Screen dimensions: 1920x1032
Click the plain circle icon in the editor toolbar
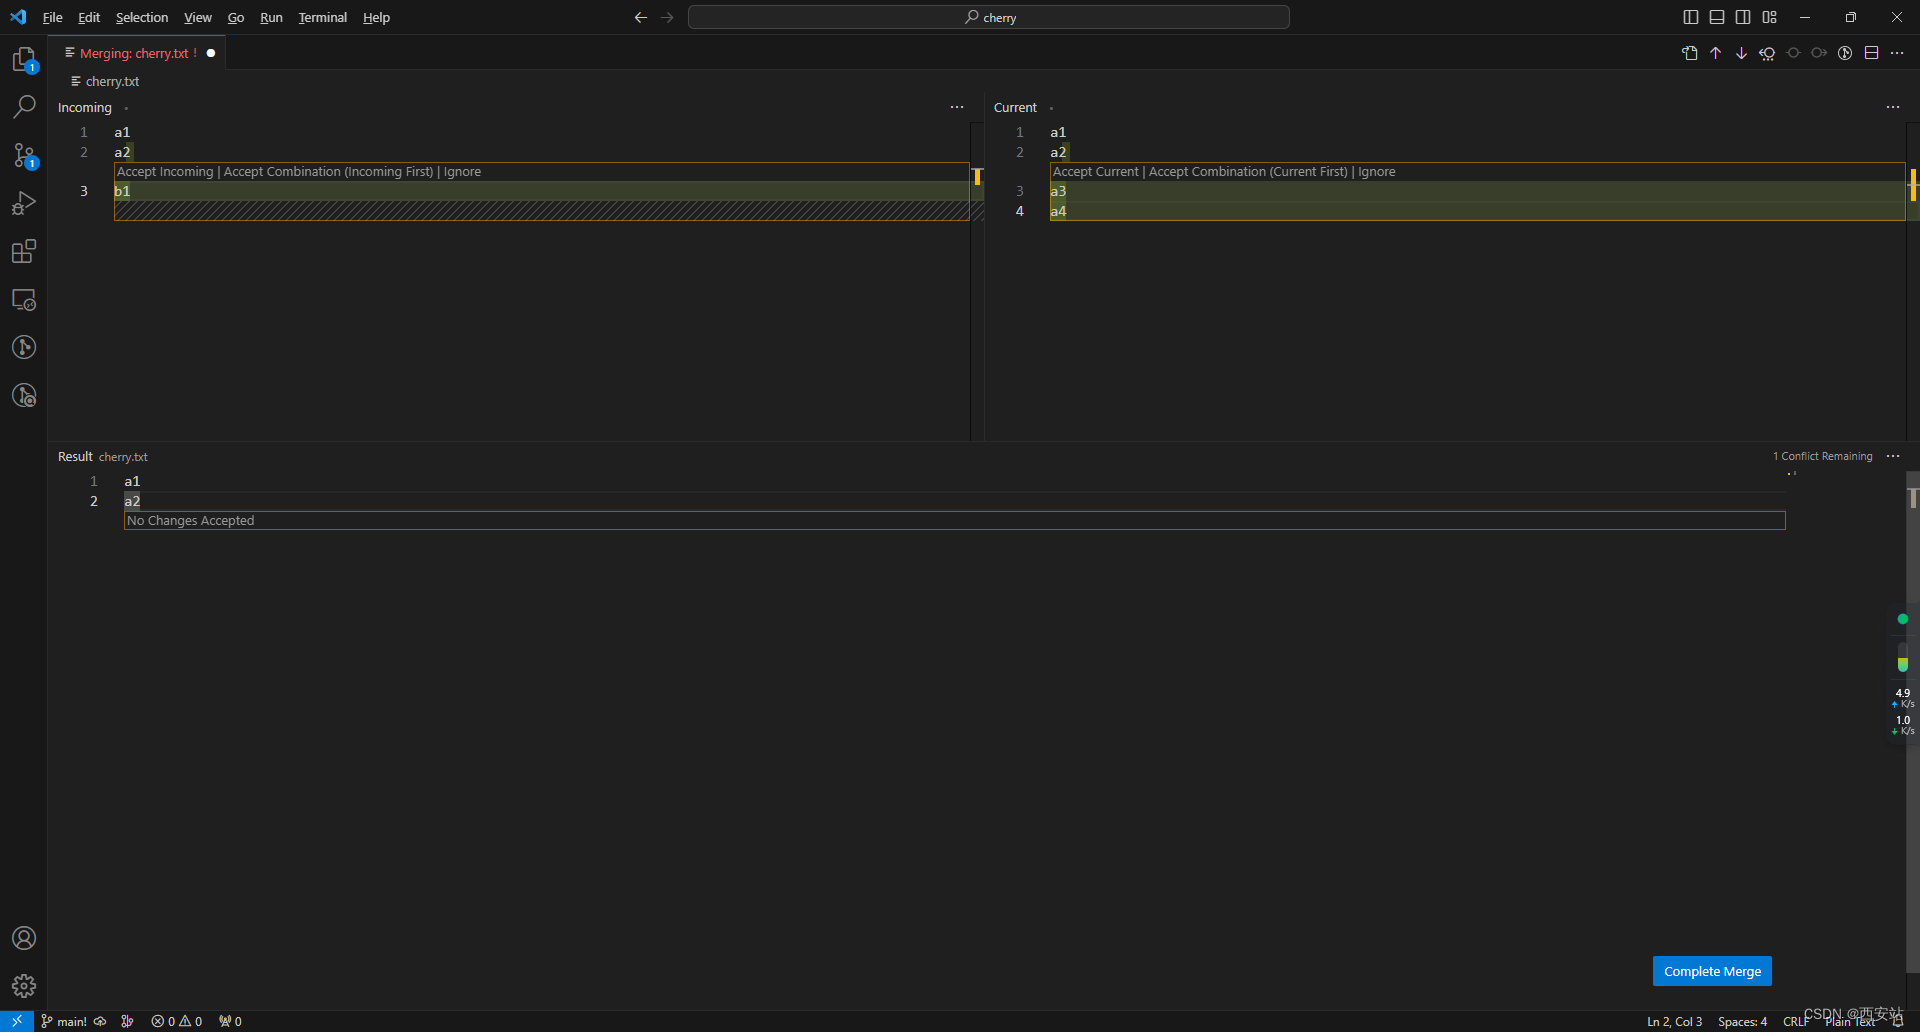(1794, 53)
